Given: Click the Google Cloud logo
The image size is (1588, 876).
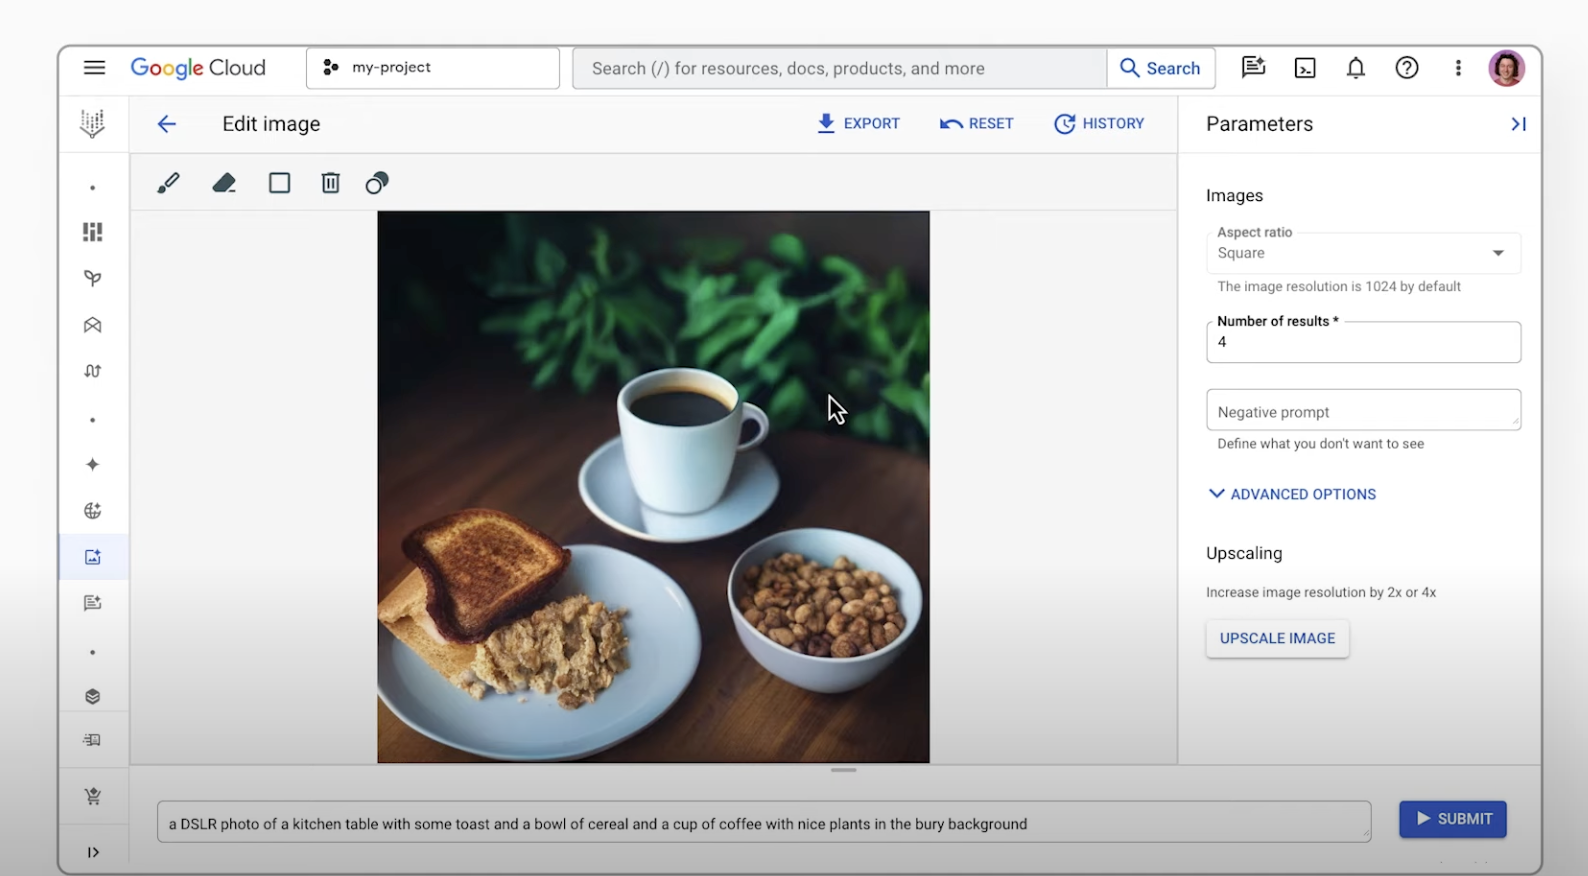Looking at the screenshot, I should [x=198, y=68].
